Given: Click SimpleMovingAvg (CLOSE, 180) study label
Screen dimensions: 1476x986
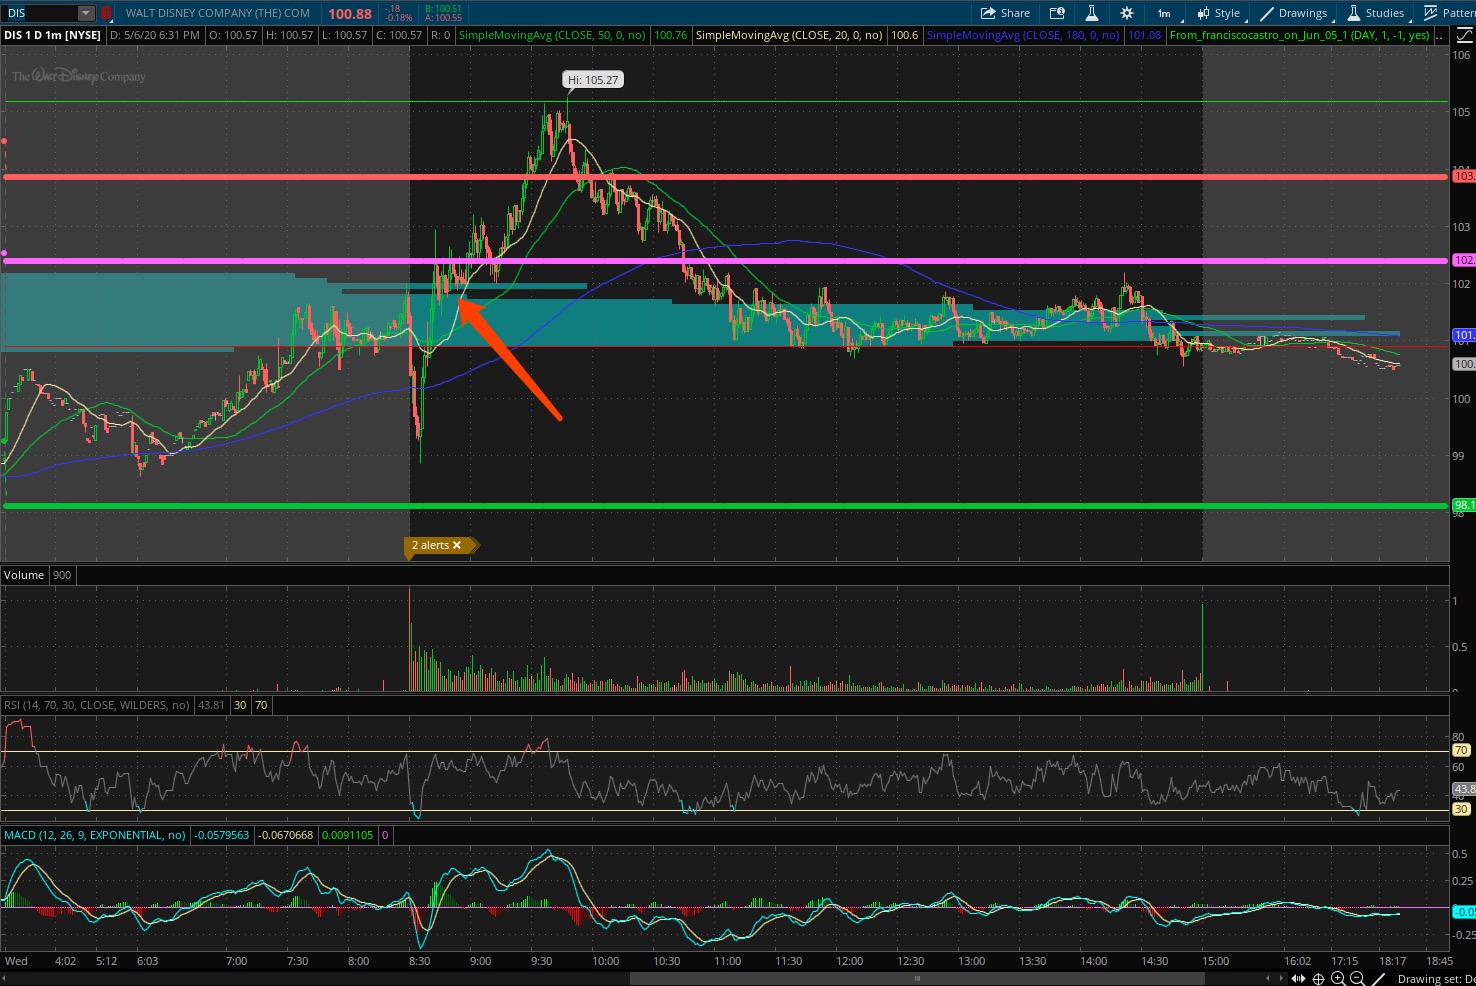Looking at the screenshot, I should [x=1023, y=35].
